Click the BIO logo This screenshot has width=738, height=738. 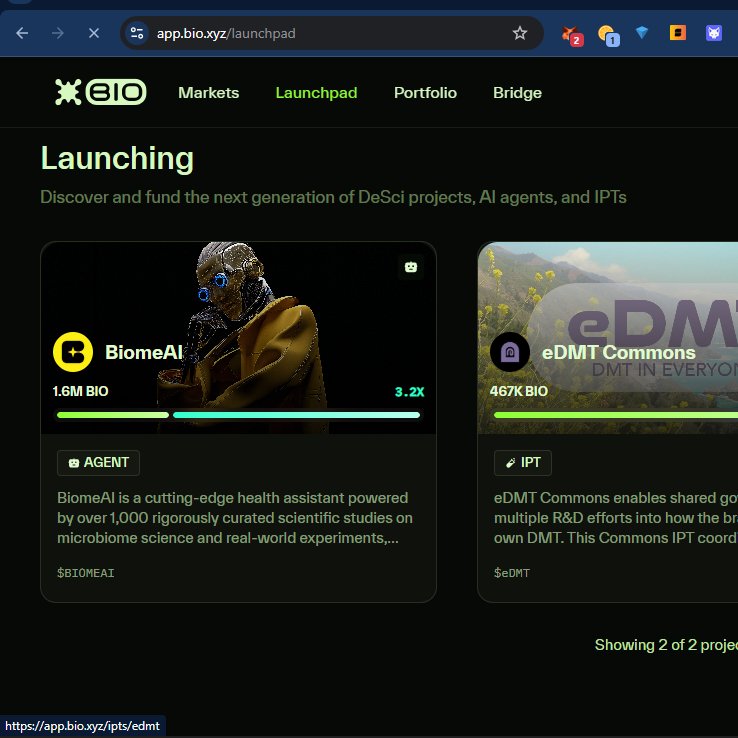(x=101, y=92)
